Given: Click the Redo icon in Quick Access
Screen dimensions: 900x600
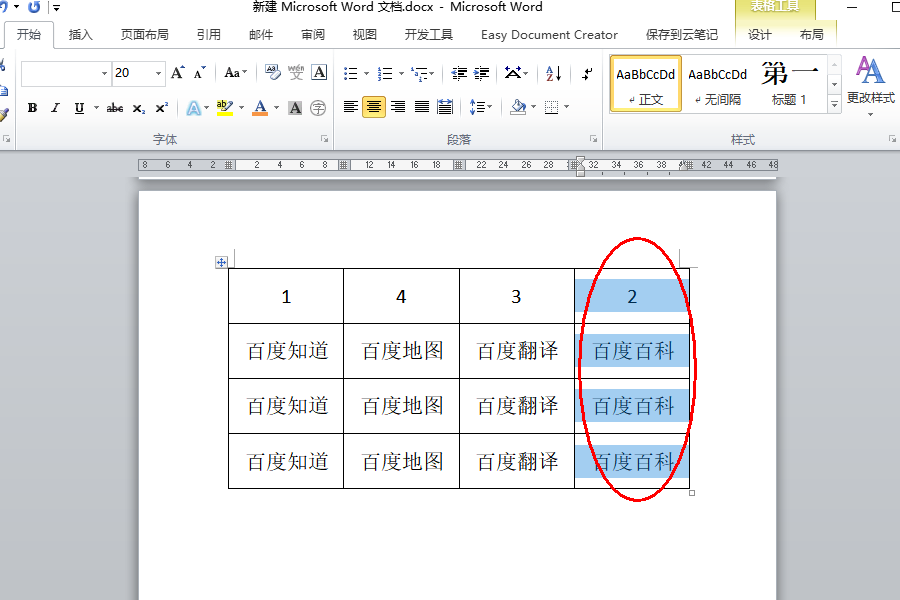Looking at the screenshot, I should pyautogui.click(x=34, y=7).
